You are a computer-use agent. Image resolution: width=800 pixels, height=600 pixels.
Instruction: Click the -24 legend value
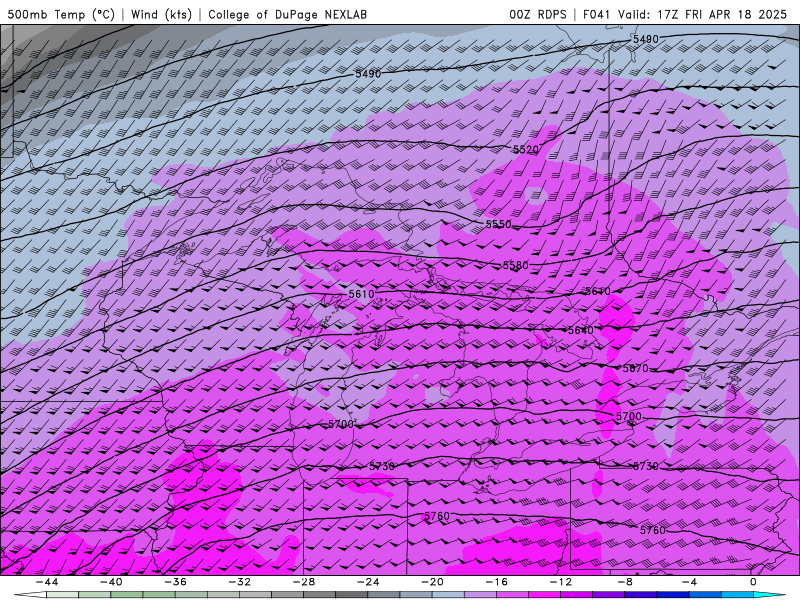point(368,582)
